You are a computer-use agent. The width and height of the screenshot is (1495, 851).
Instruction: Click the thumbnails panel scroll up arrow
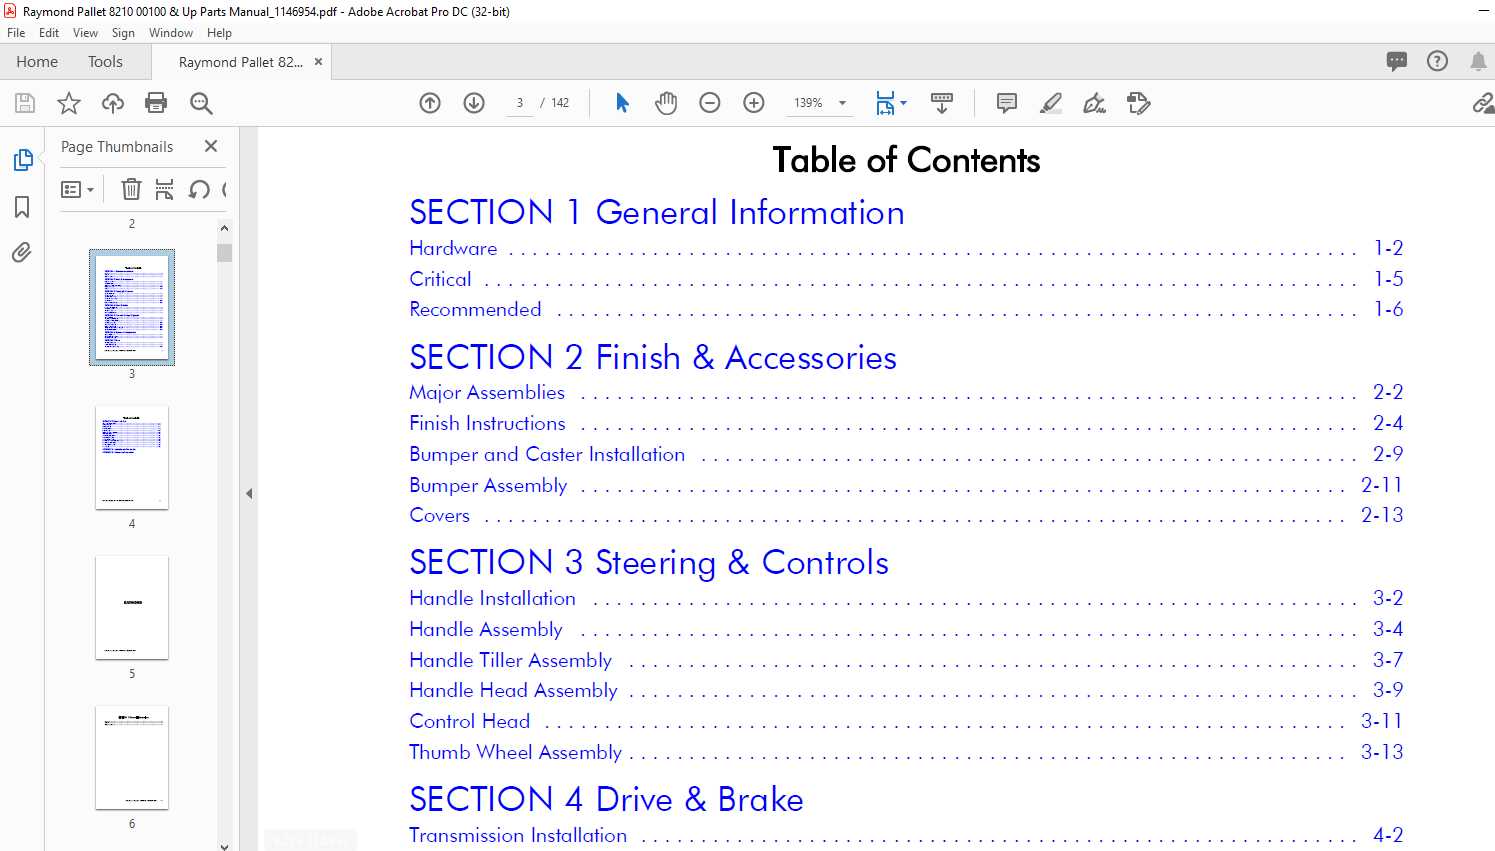pos(224,229)
